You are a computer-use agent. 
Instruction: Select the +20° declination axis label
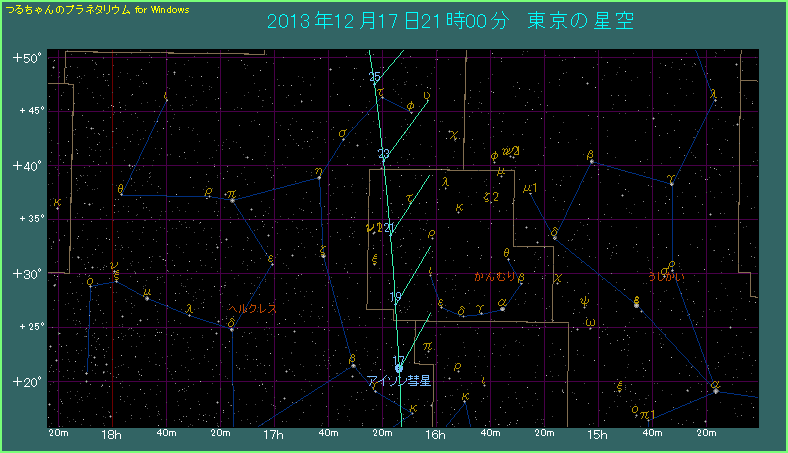pos(26,381)
